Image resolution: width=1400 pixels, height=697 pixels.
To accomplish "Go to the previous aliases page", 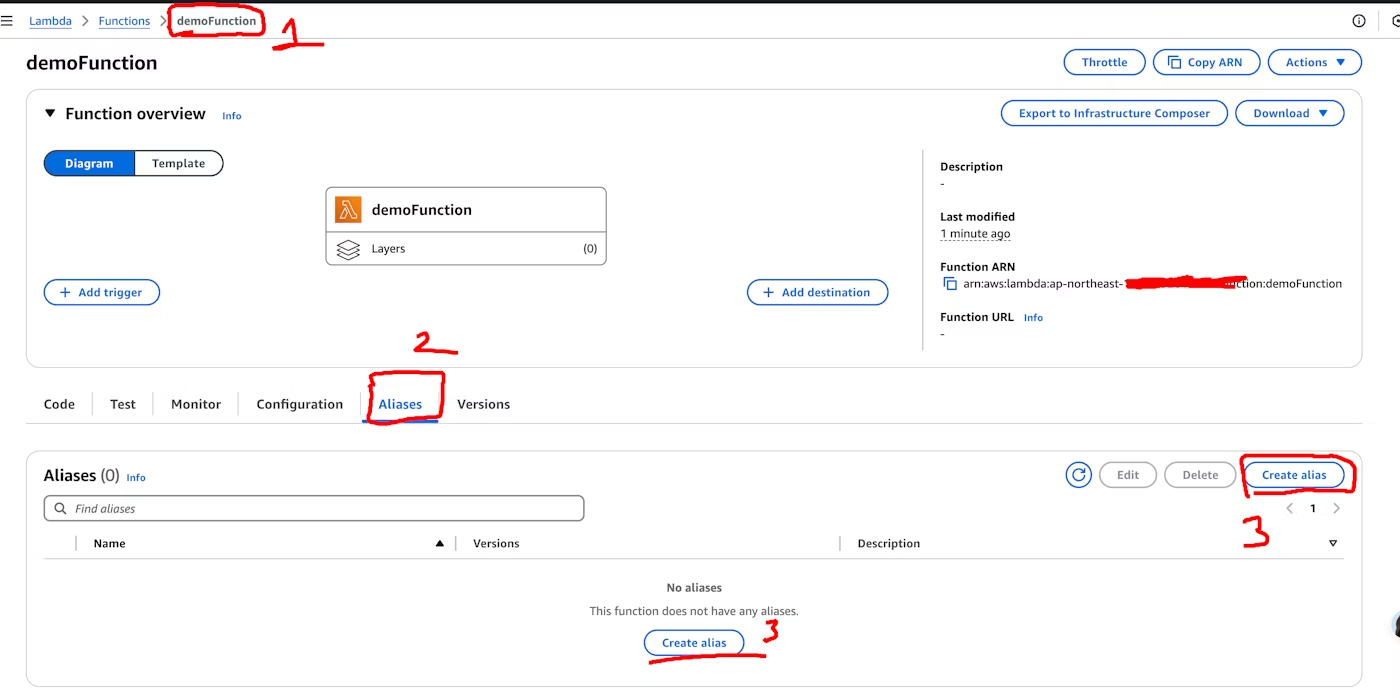I will (1290, 509).
